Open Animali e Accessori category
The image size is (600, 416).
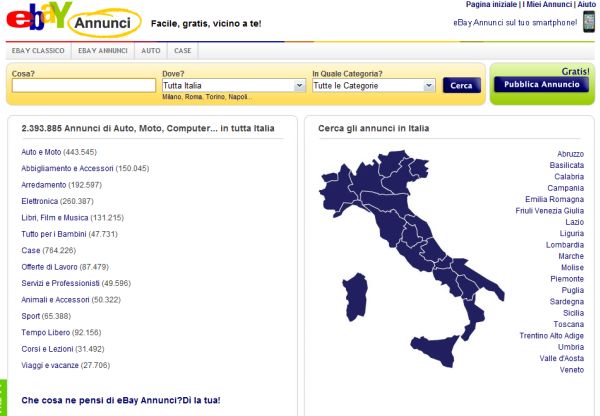(x=55, y=300)
